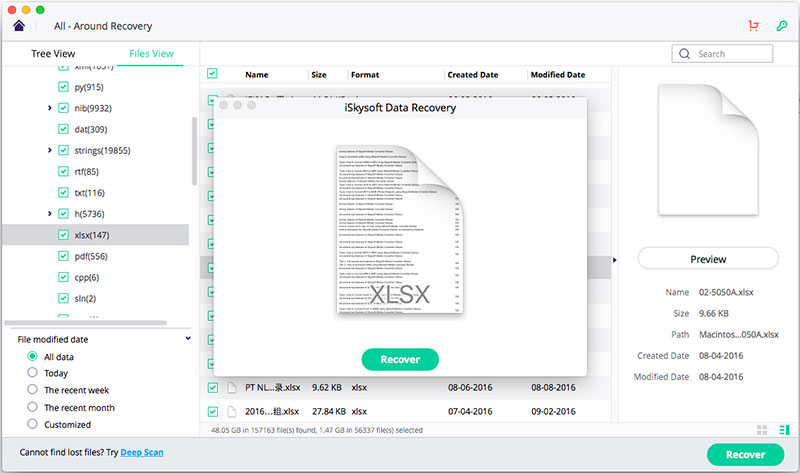The height and width of the screenshot is (473, 800).
Task: Uncheck the PT NL xlsx file checkbox
Action: click(213, 388)
